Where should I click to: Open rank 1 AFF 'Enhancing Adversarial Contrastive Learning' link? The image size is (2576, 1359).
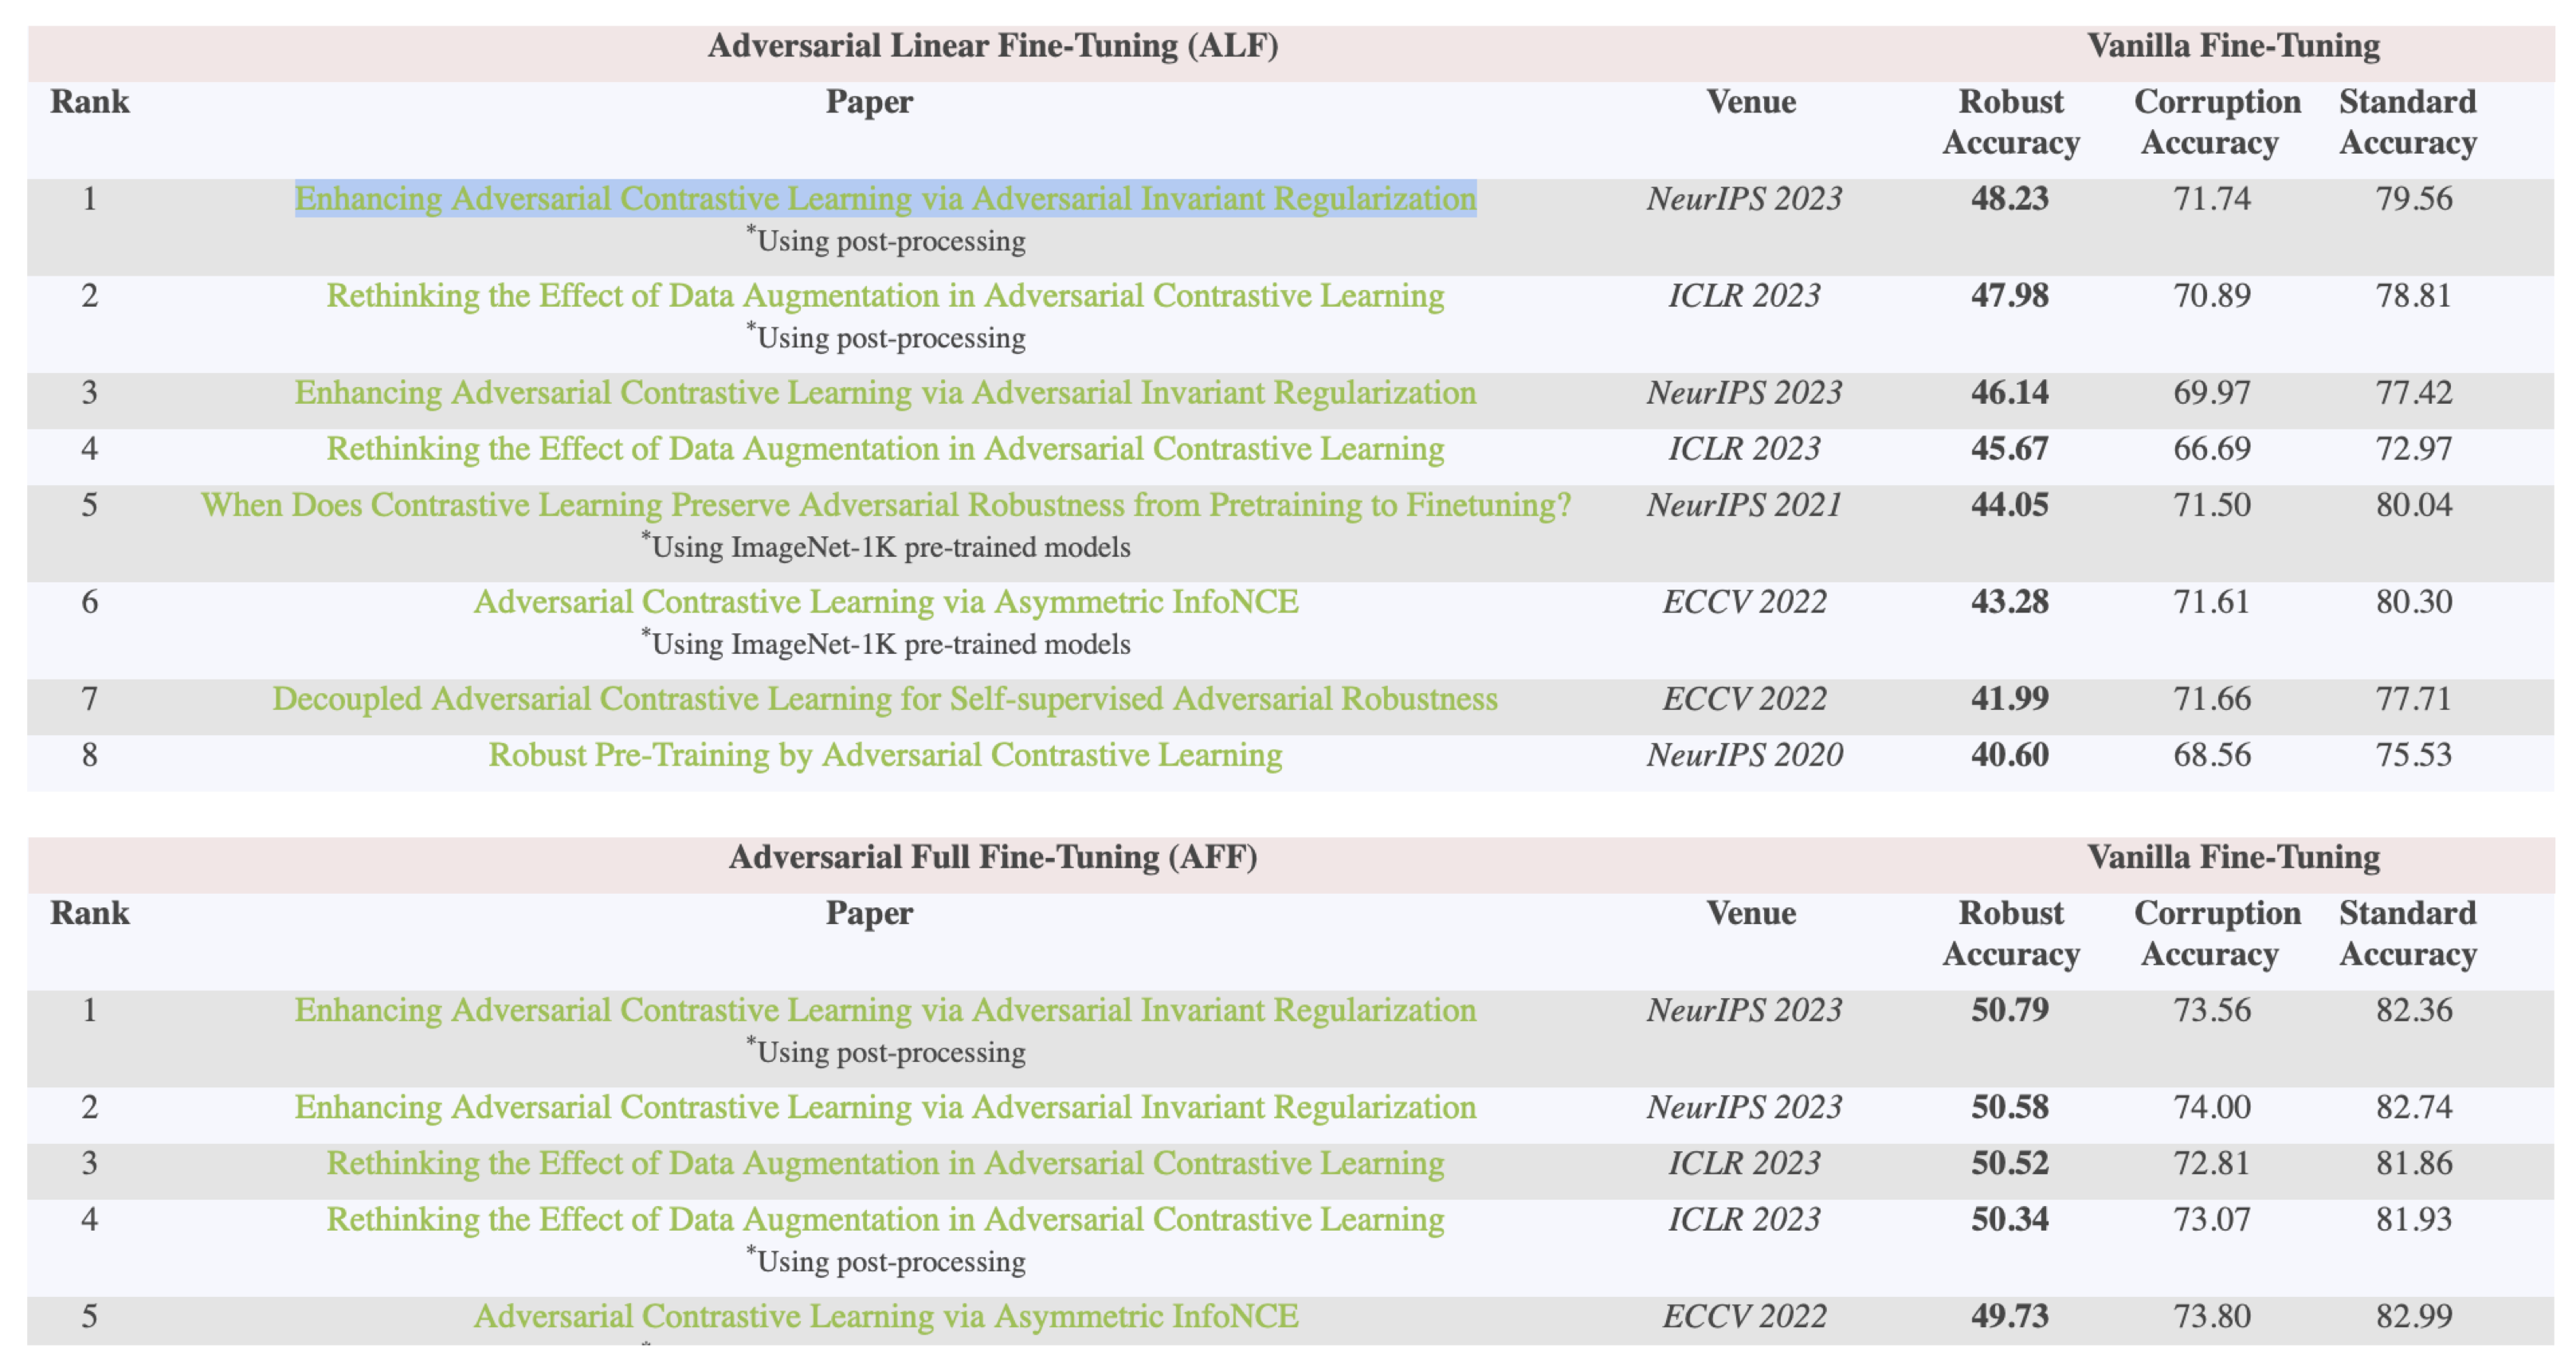pyautogui.click(x=885, y=1010)
